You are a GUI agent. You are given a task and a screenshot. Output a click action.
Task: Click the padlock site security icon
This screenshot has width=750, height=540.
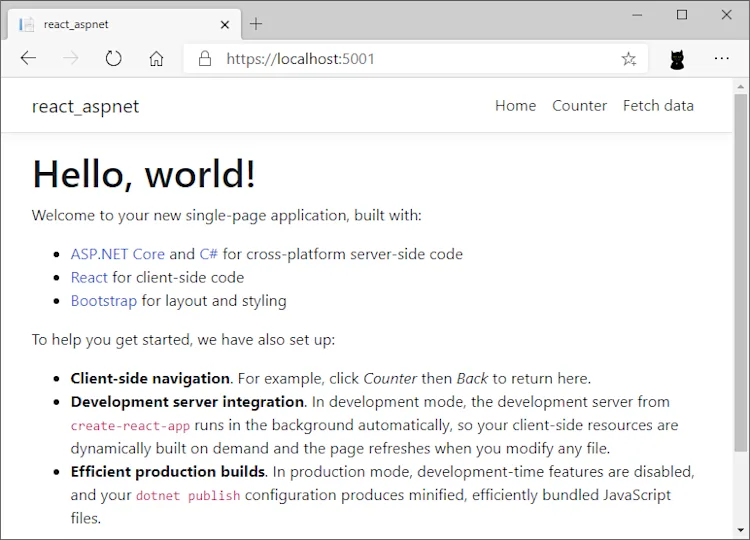(x=205, y=59)
